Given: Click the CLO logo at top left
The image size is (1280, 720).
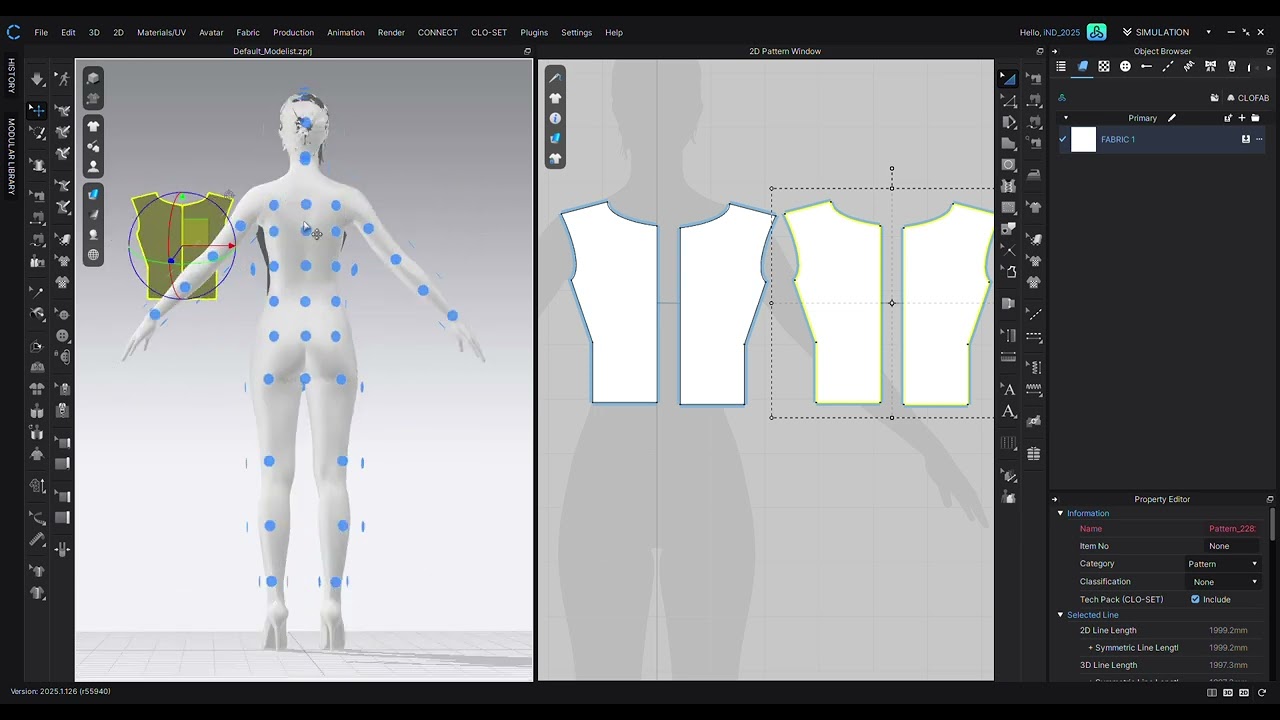Looking at the screenshot, I should click(14, 32).
